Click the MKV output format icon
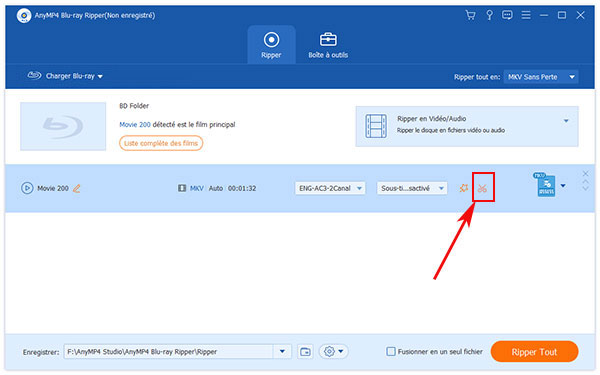 [x=545, y=185]
